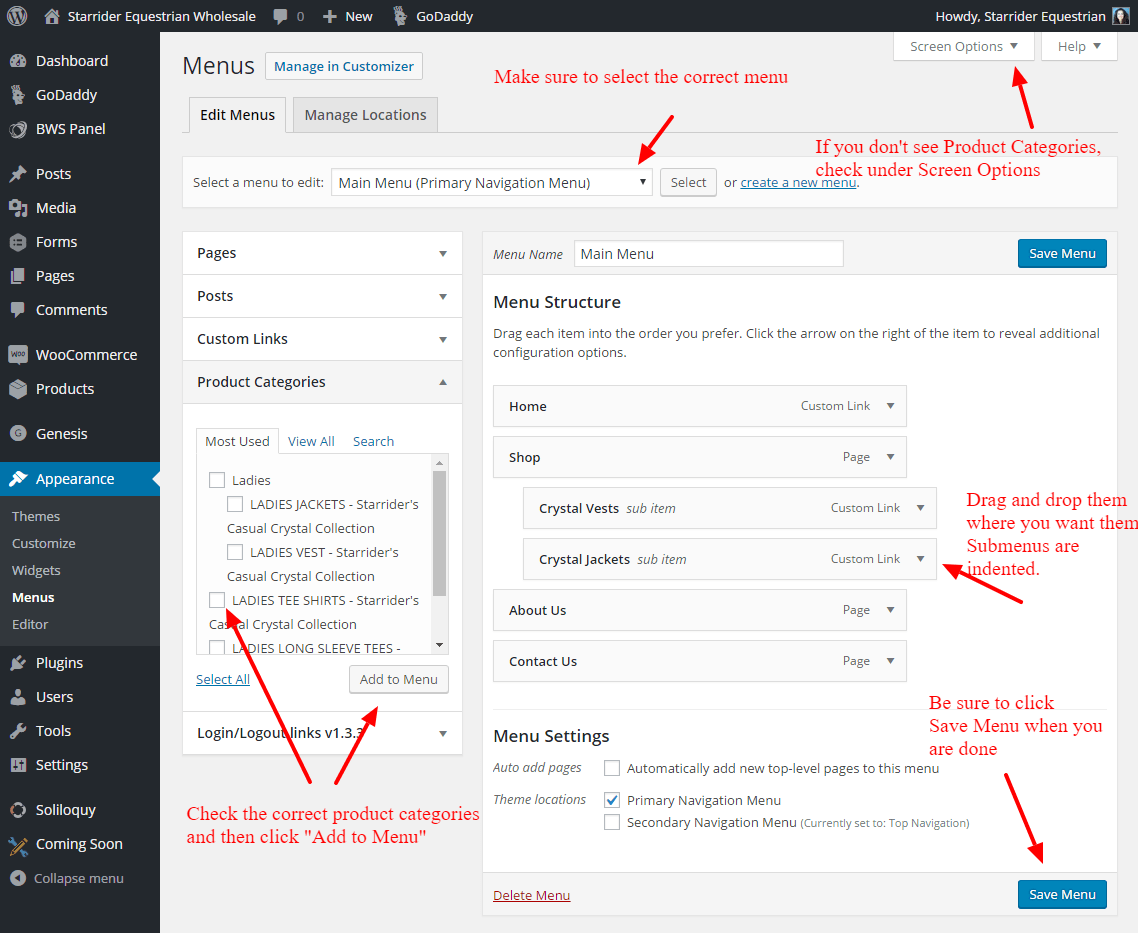Click the Add to Menu button
The width and height of the screenshot is (1138, 933).
pos(398,679)
